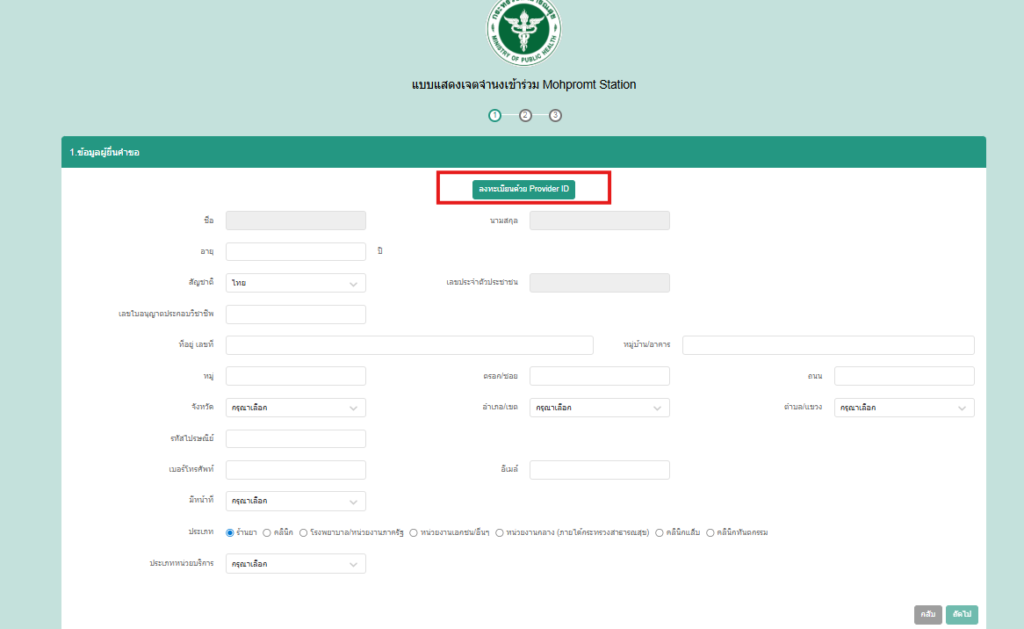This screenshot has height=629, width=1024.
Task: Click the step 3 circle indicator
Action: (x=556, y=115)
